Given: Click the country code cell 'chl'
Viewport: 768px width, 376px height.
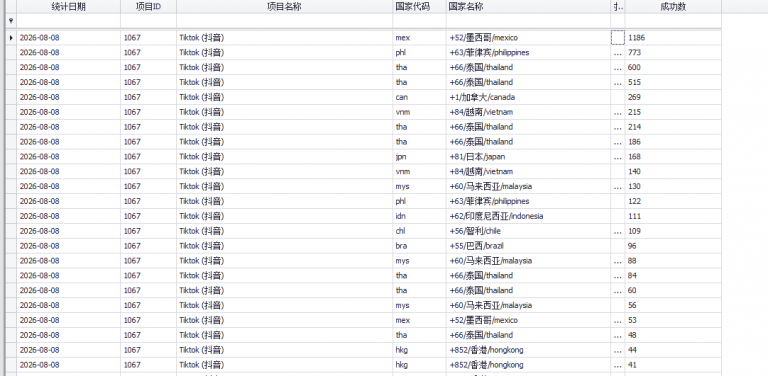Looking at the screenshot, I should point(419,231).
